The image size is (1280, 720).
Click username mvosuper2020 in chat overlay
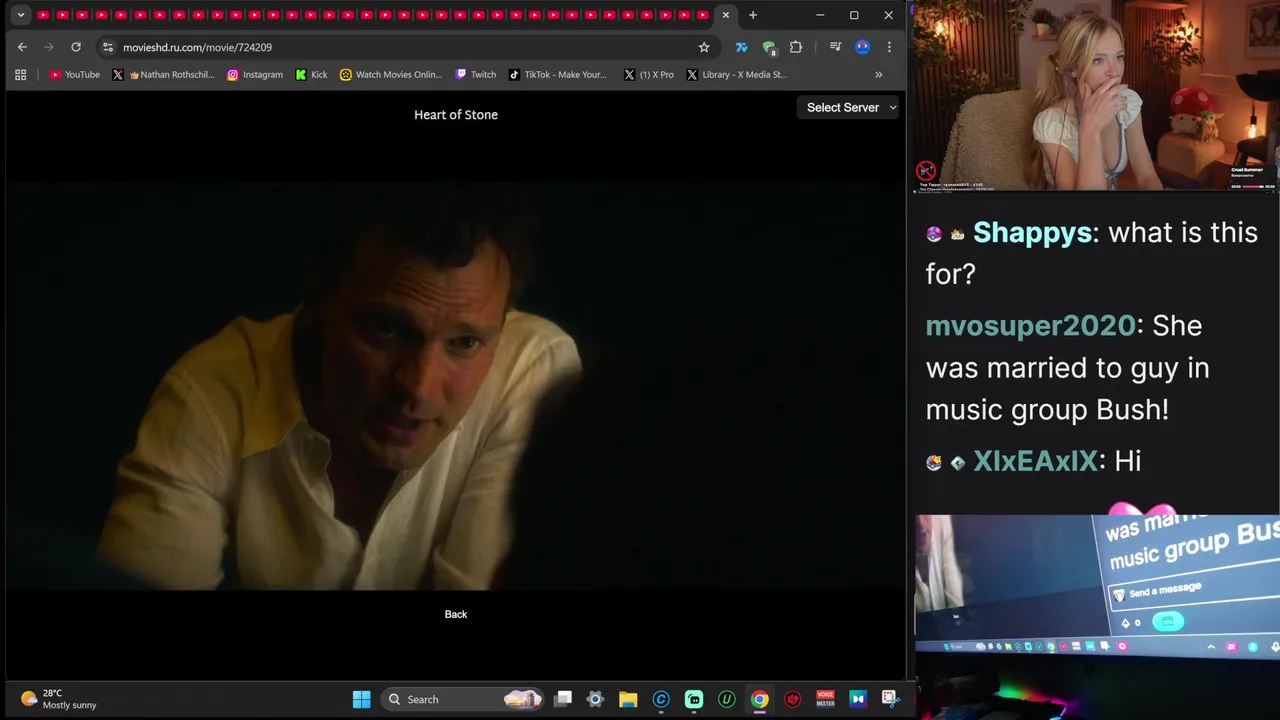coord(1030,325)
